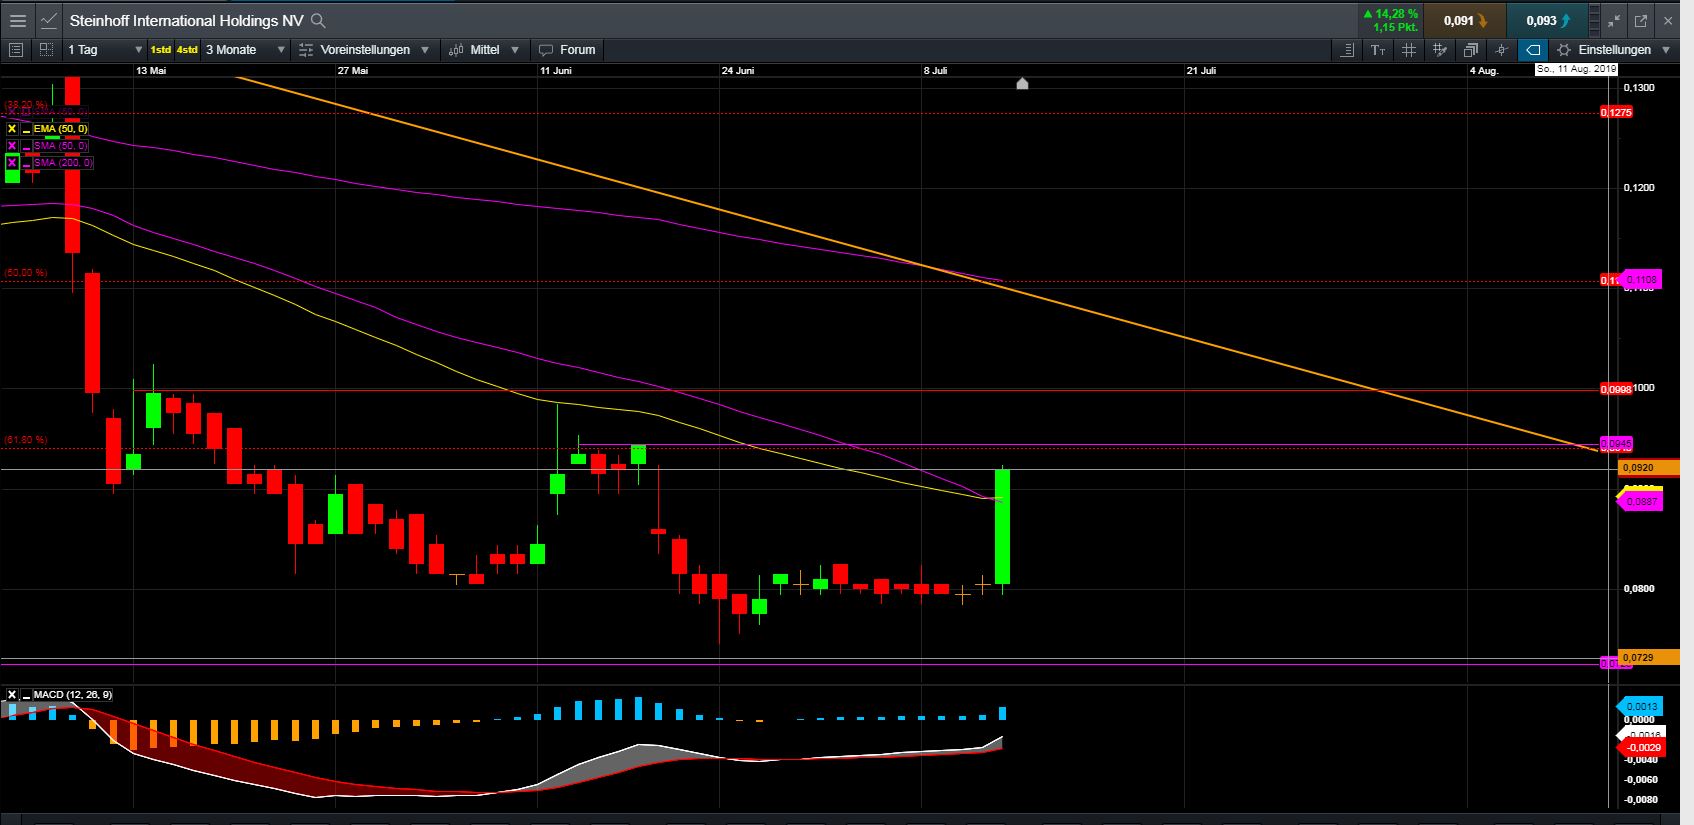Image resolution: width=1694 pixels, height=825 pixels.
Task: Click the magenta 0,0945 price tag
Action: tap(1617, 443)
